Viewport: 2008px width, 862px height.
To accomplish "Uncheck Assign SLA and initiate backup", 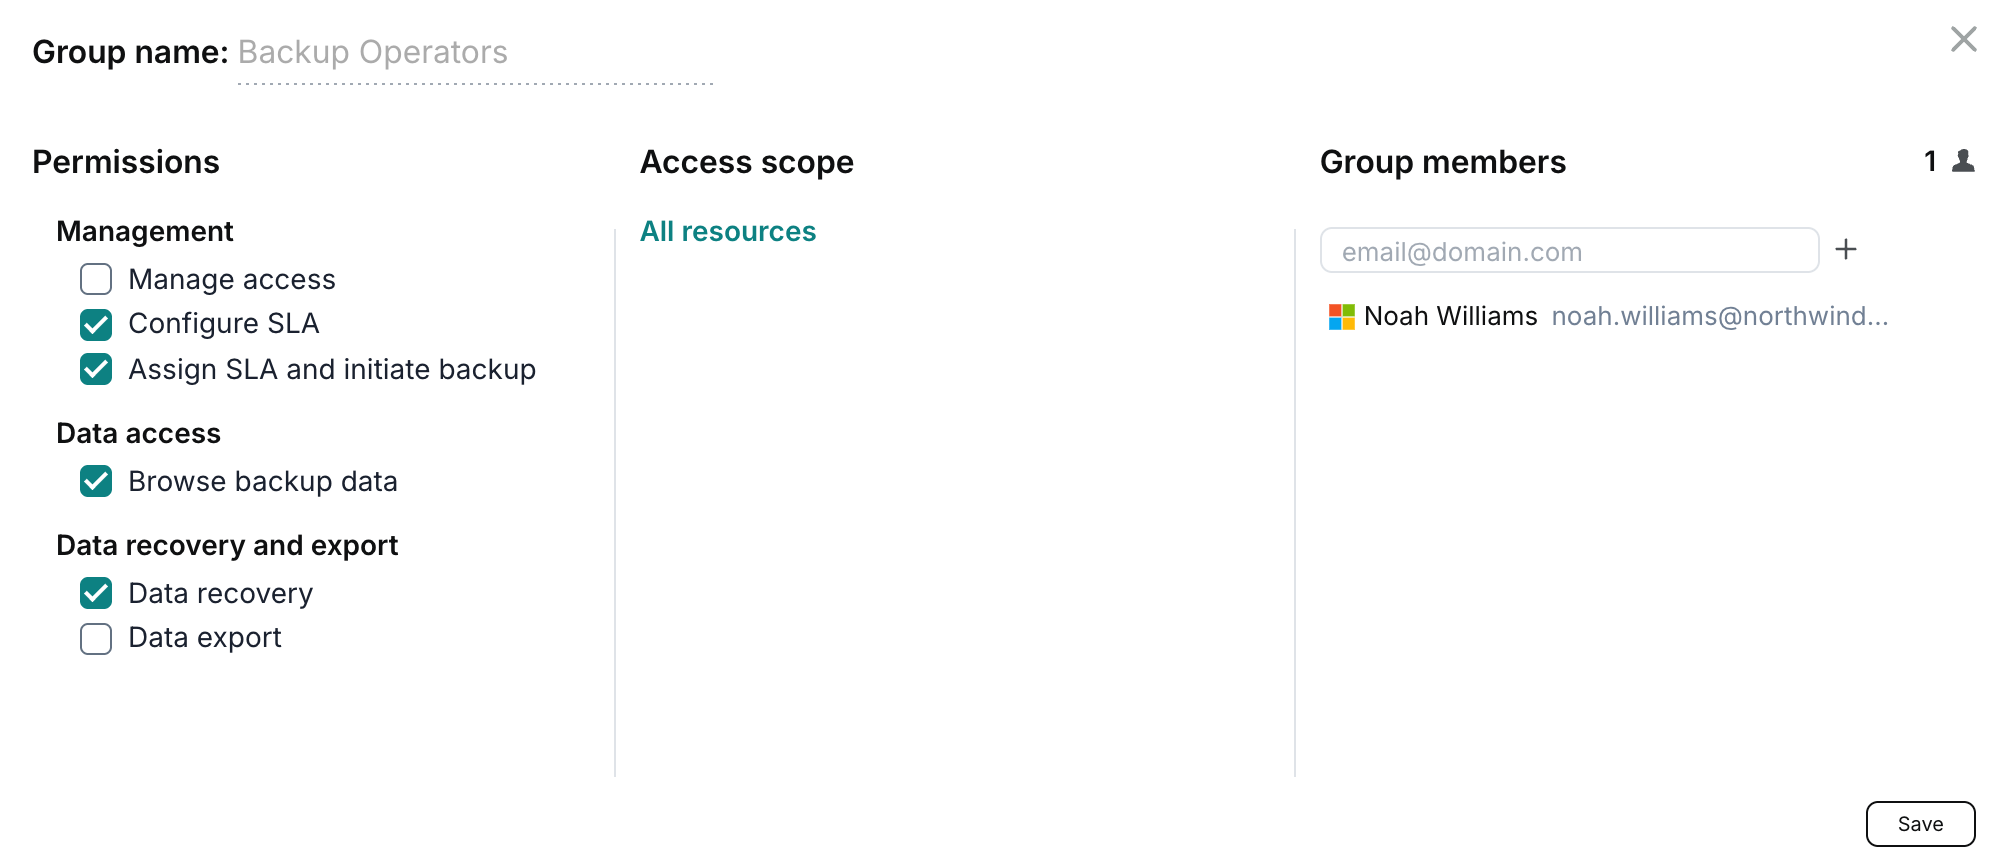I will [96, 369].
